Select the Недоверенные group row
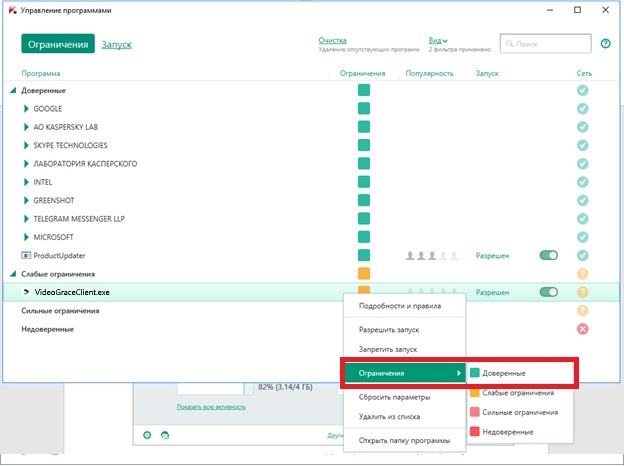The width and height of the screenshot is (624, 466). click(47, 329)
